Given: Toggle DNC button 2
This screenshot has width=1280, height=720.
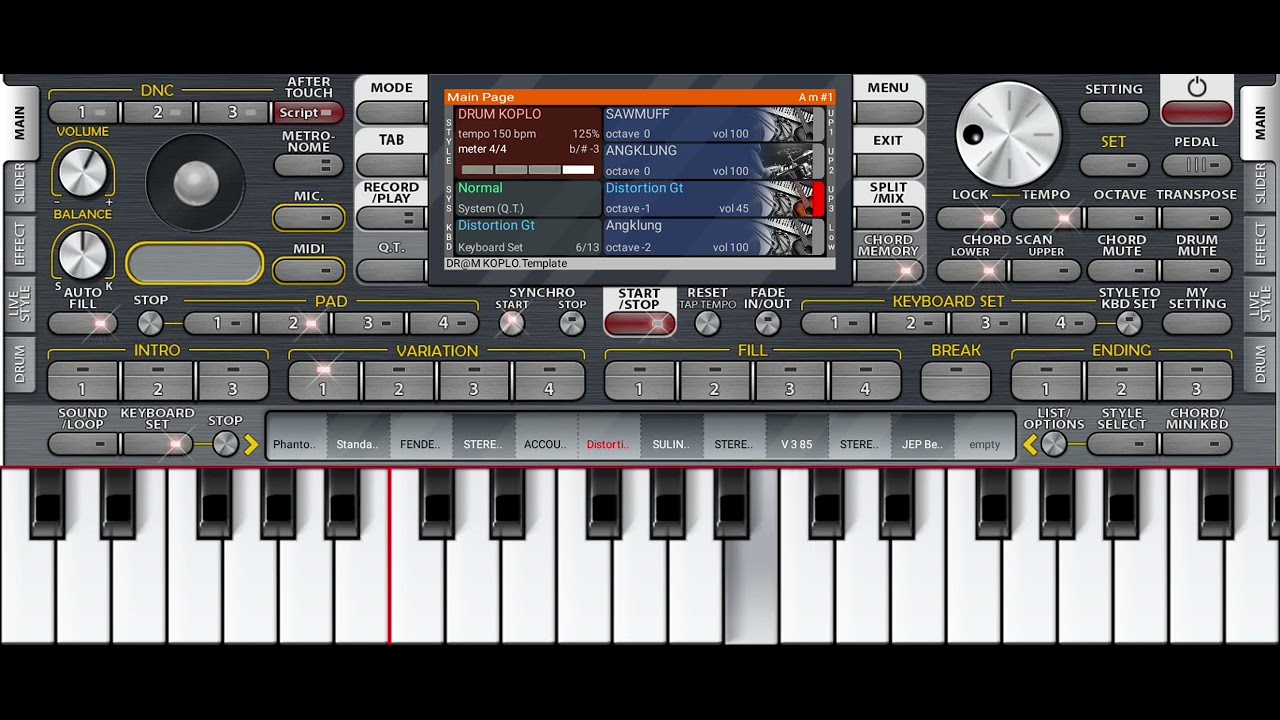Looking at the screenshot, I should click(x=159, y=112).
